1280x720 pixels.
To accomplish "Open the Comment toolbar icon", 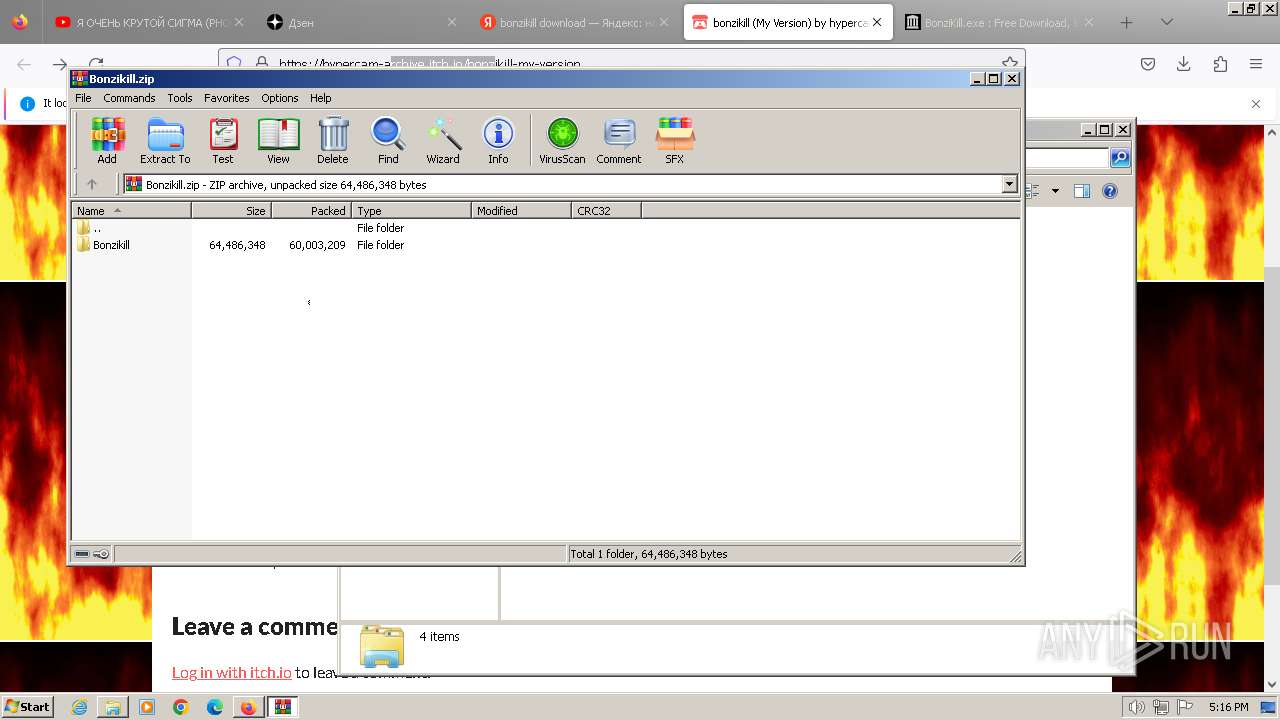I will click(x=619, y=140).
